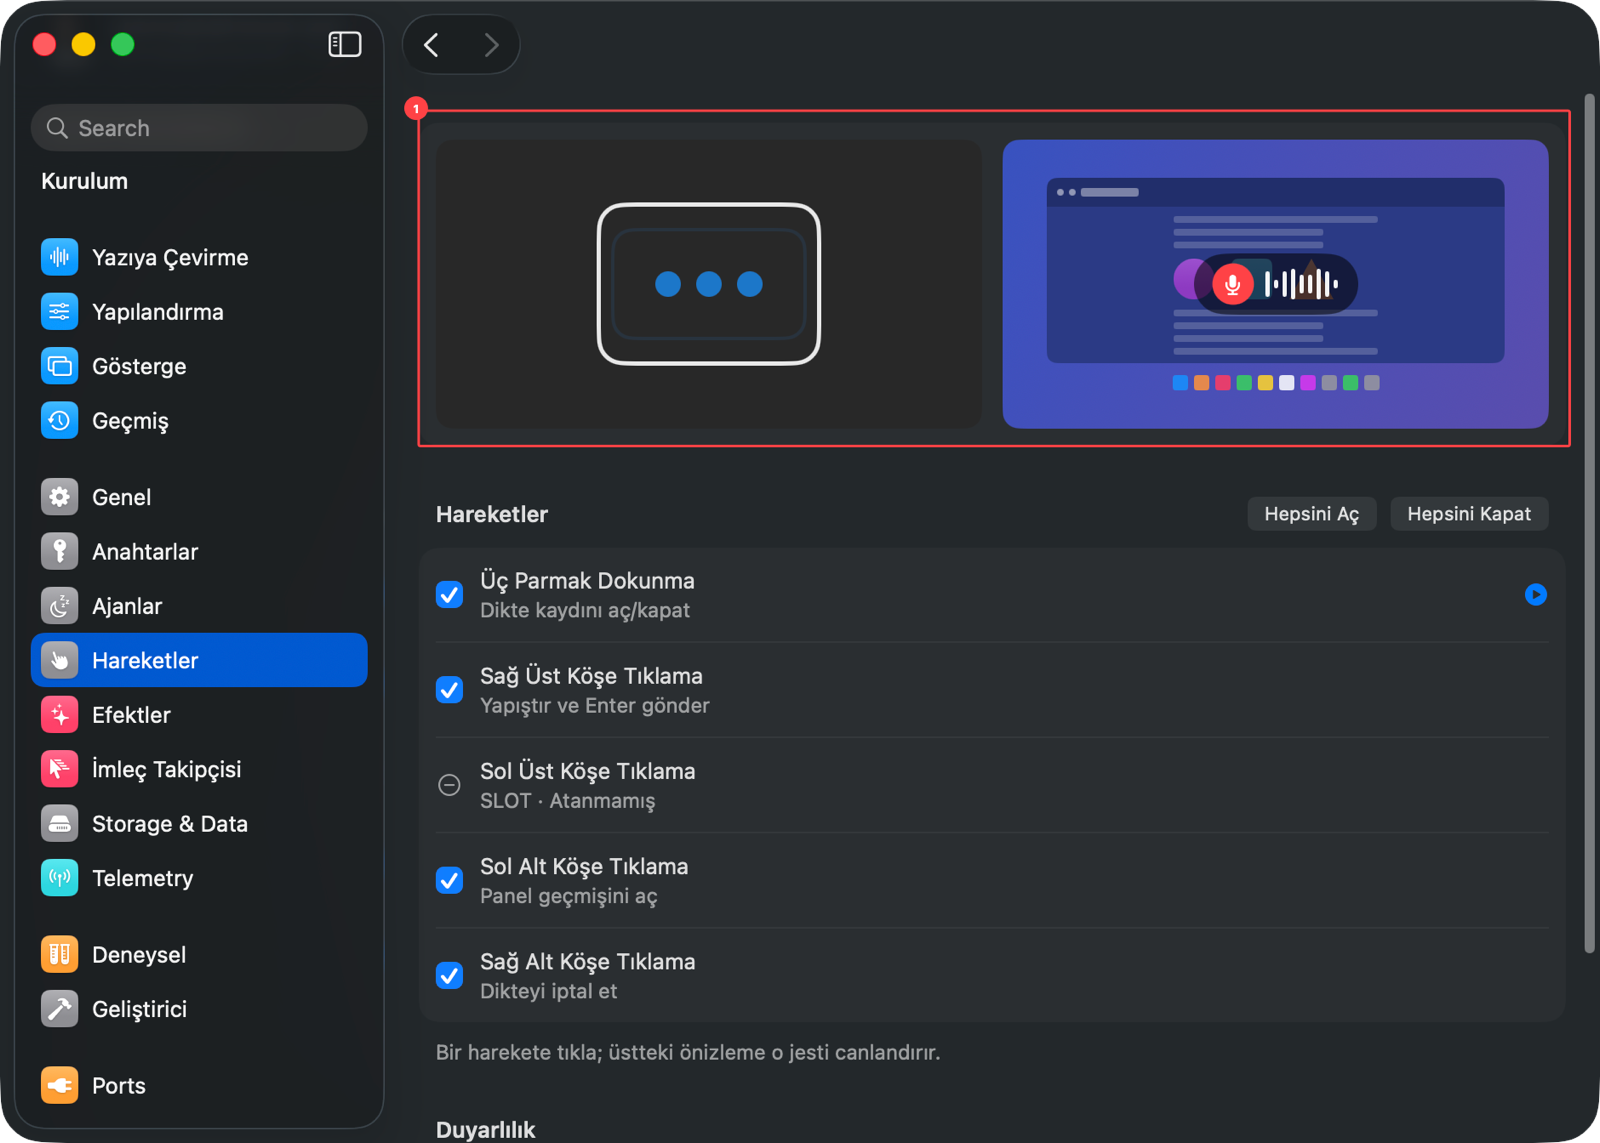Screen dimensions: 1600x1143
Task: Open the Efektler sidebar entry
Action: [x=199, y=715]
